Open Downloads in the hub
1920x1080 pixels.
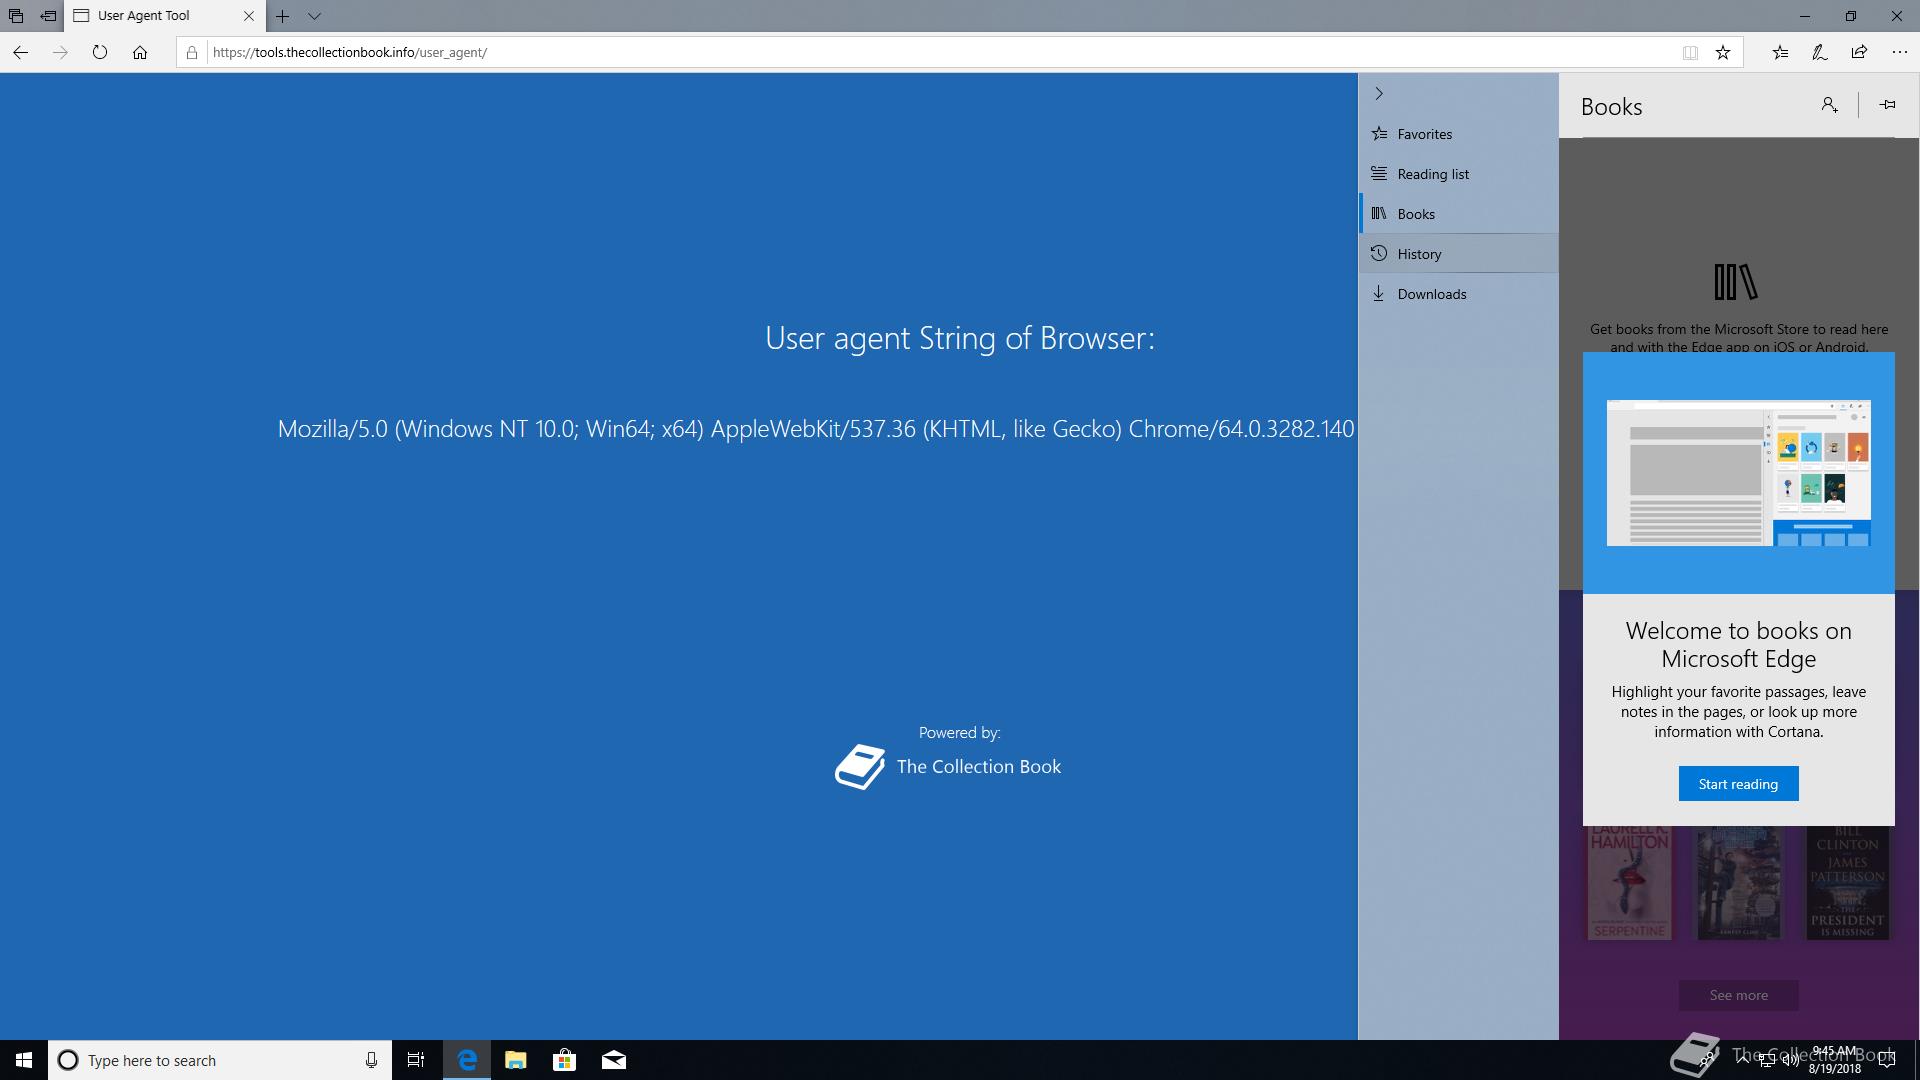[1459, 294]
